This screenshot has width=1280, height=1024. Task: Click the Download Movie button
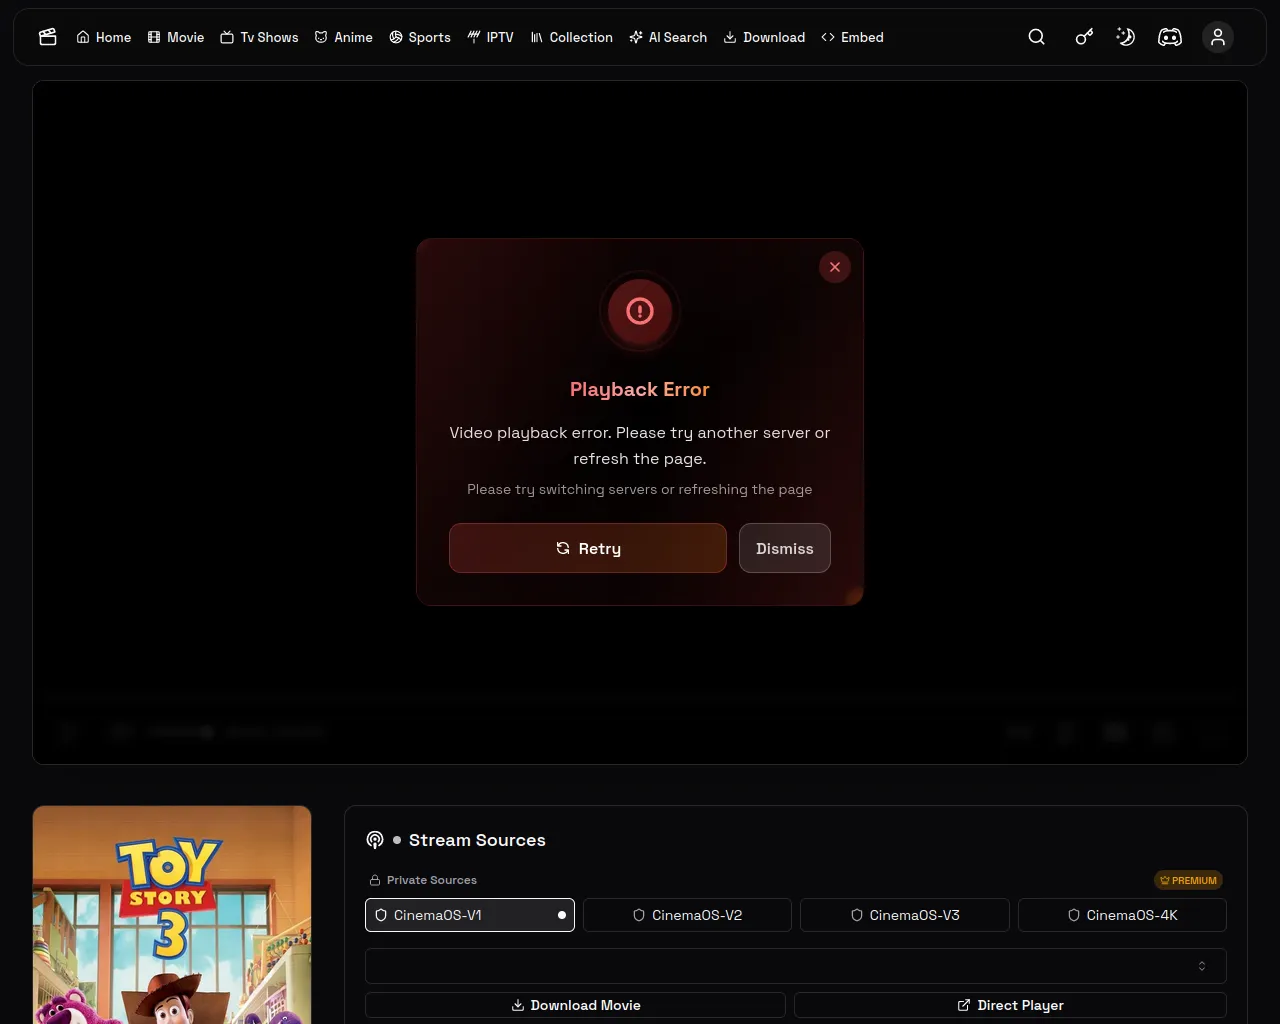pos(575,1005)
